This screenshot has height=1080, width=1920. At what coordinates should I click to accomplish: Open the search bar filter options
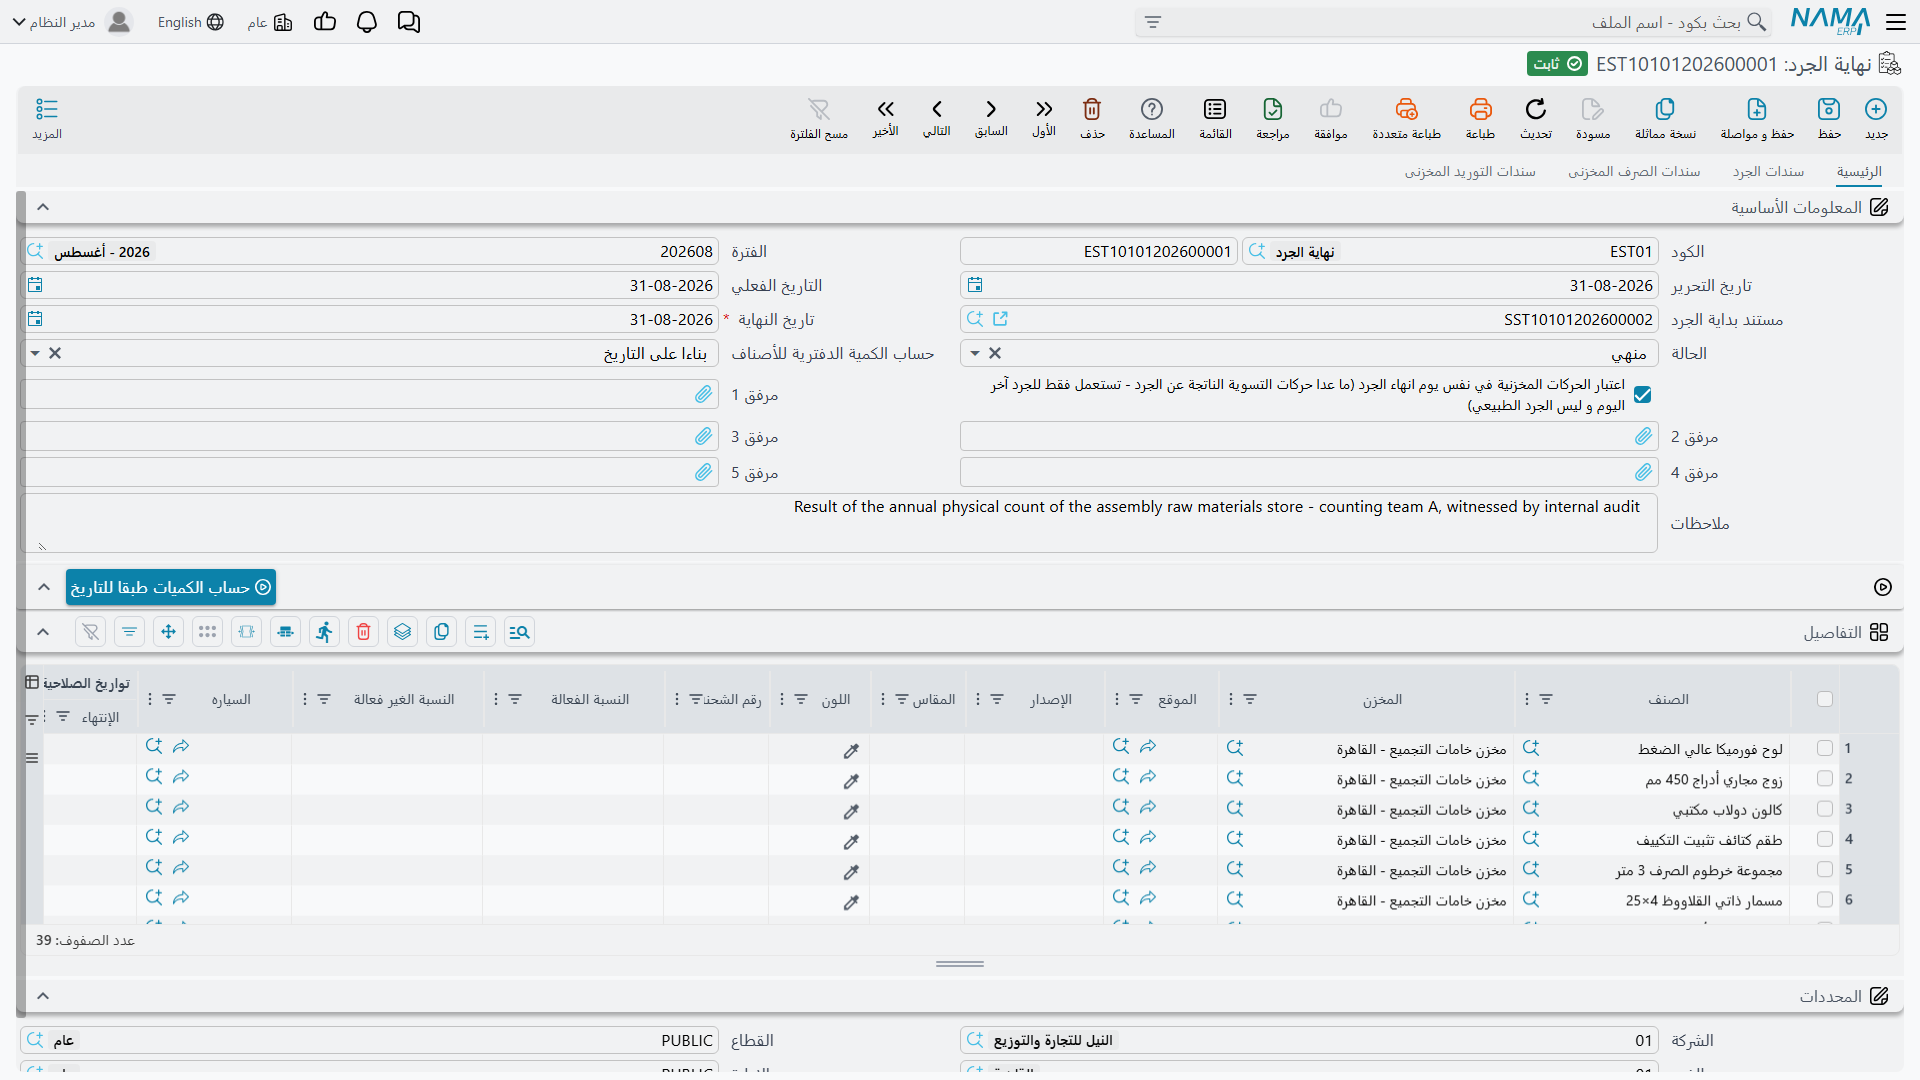1153,22
